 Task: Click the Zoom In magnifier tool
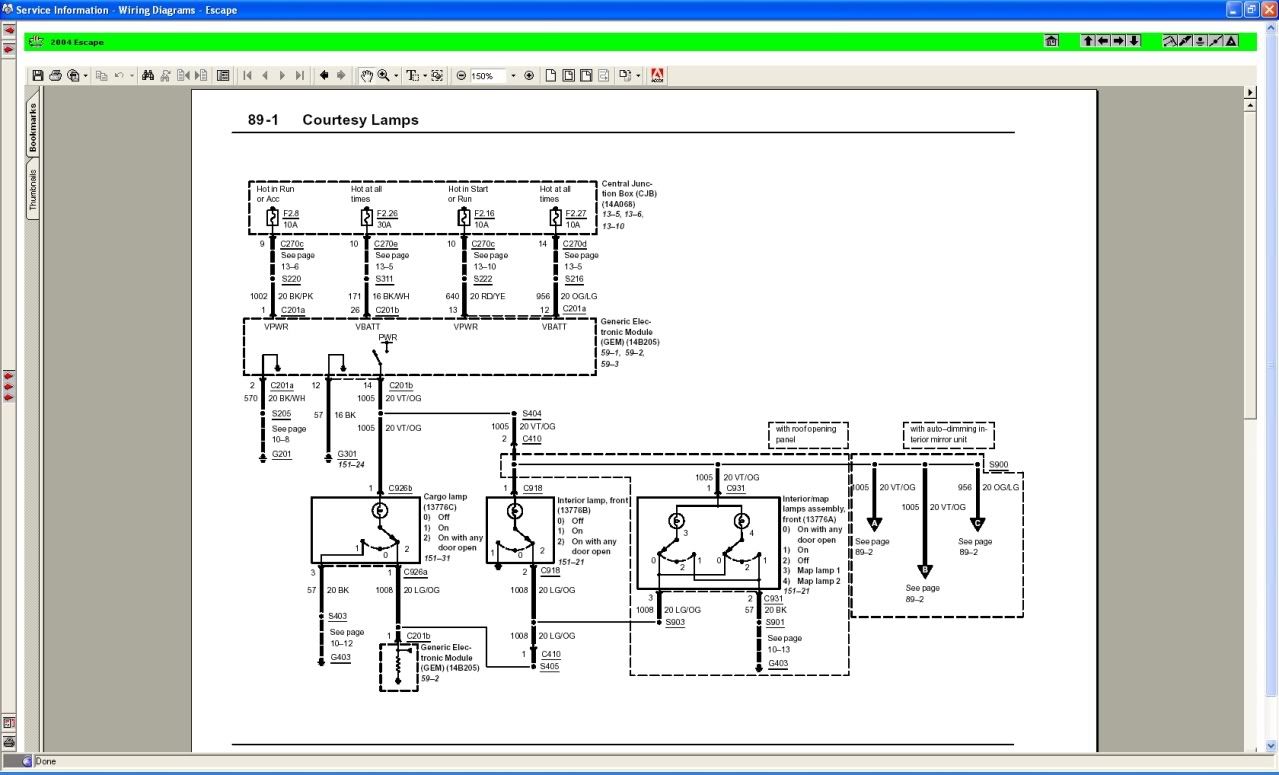pos(383,75)
